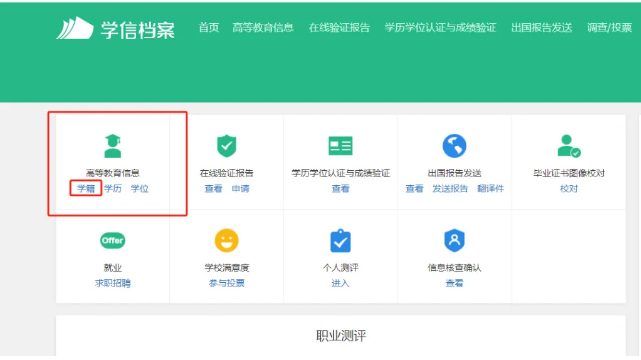641x360 pixels.
Task: Click the green Offer 就业 icon
Action: (x=112, y=240)
